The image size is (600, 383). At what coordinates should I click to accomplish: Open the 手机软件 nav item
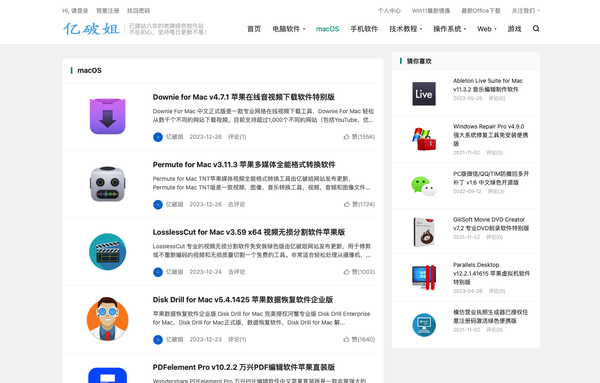click(364, 29)
